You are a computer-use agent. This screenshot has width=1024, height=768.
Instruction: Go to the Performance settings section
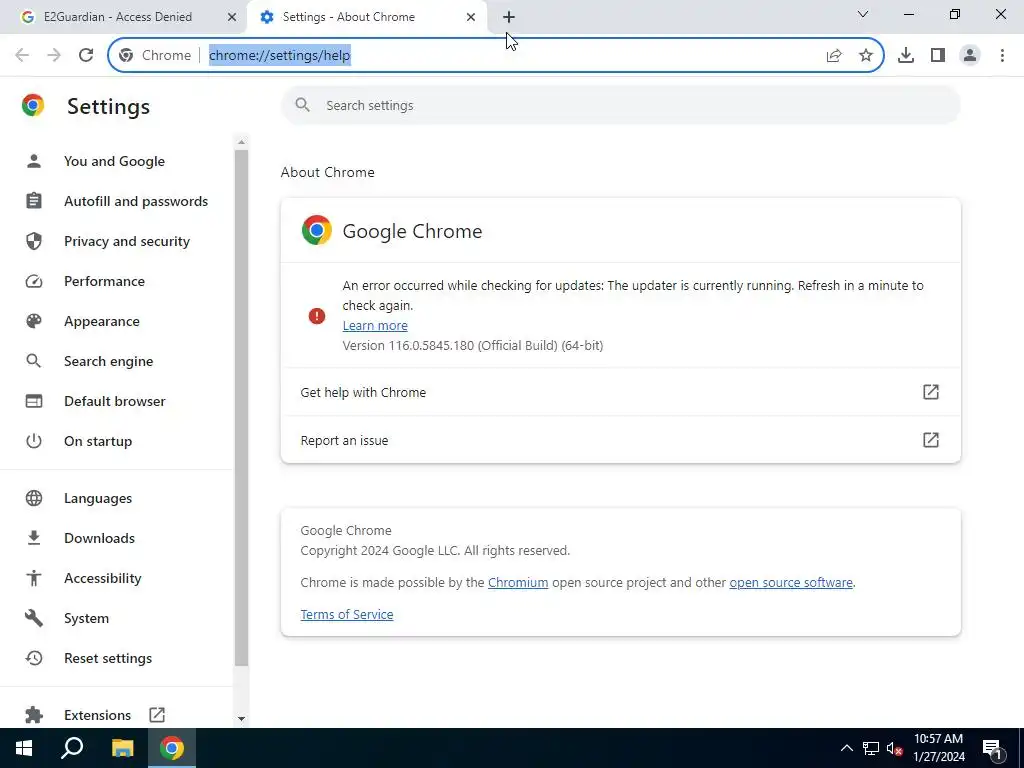[x=104, y=281]
